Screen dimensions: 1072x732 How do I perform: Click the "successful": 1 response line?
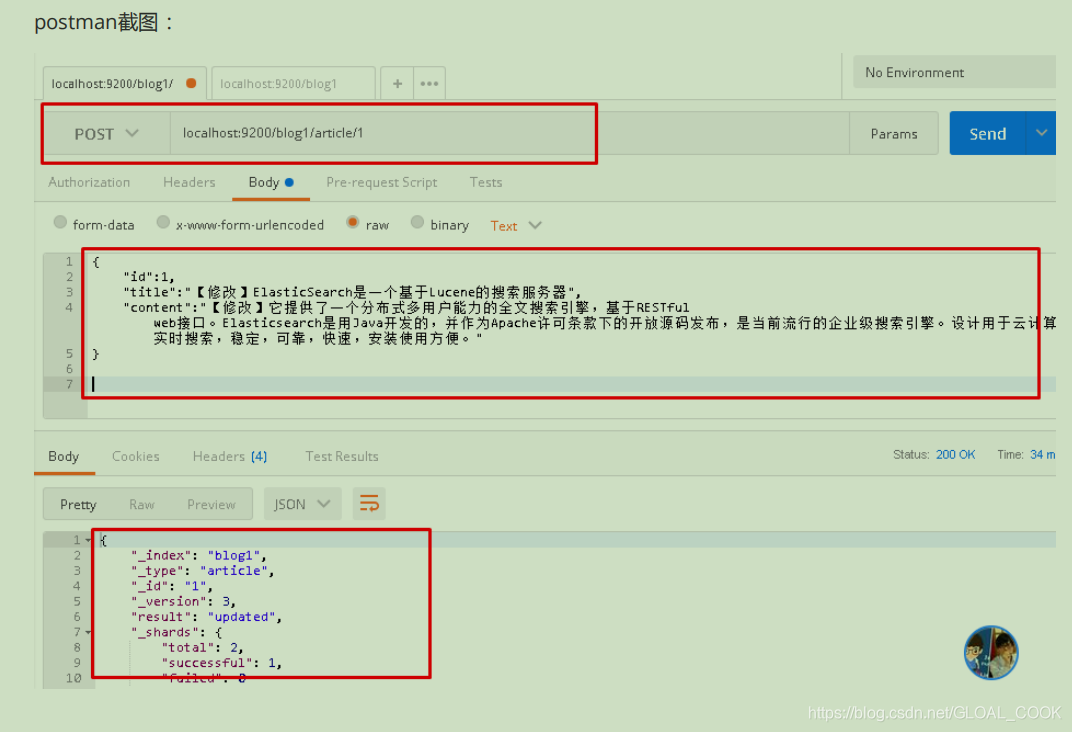[222, 662]
